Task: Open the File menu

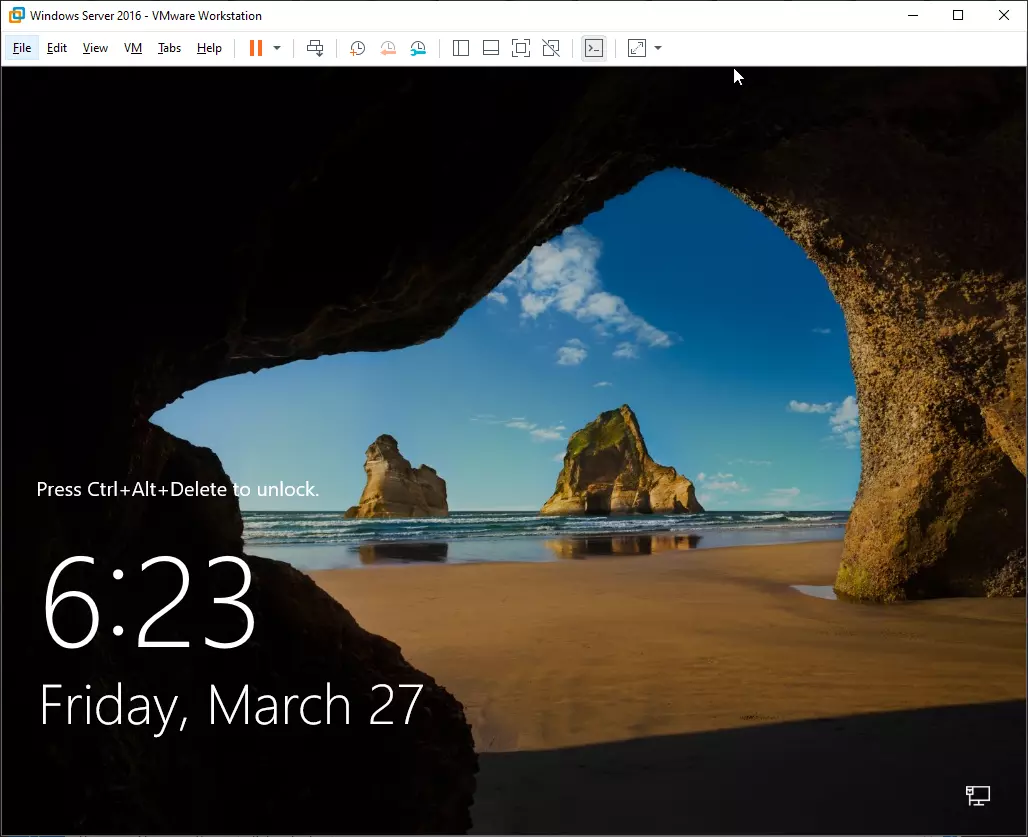Action: click(x=22, y=48)
